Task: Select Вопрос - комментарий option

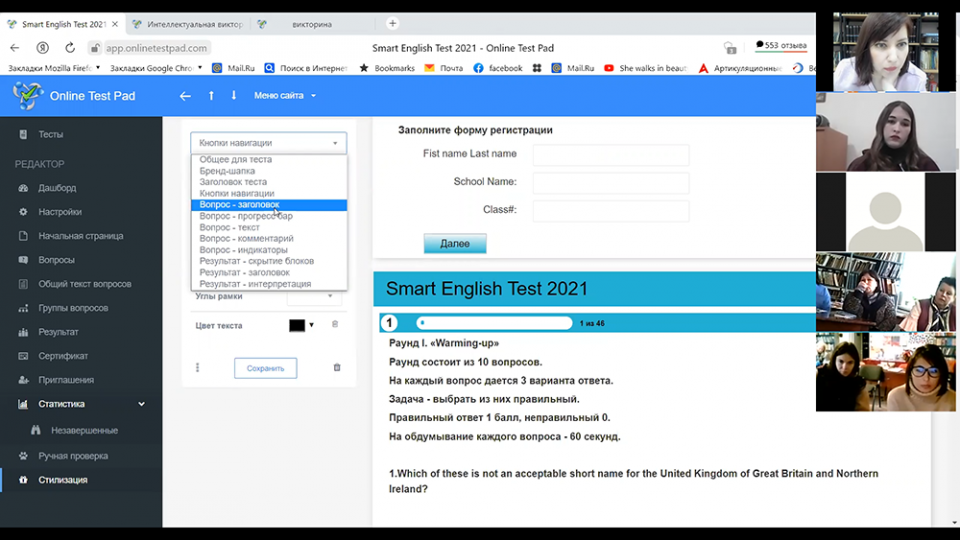Action: pyautogui.click(x=269, y=239)
